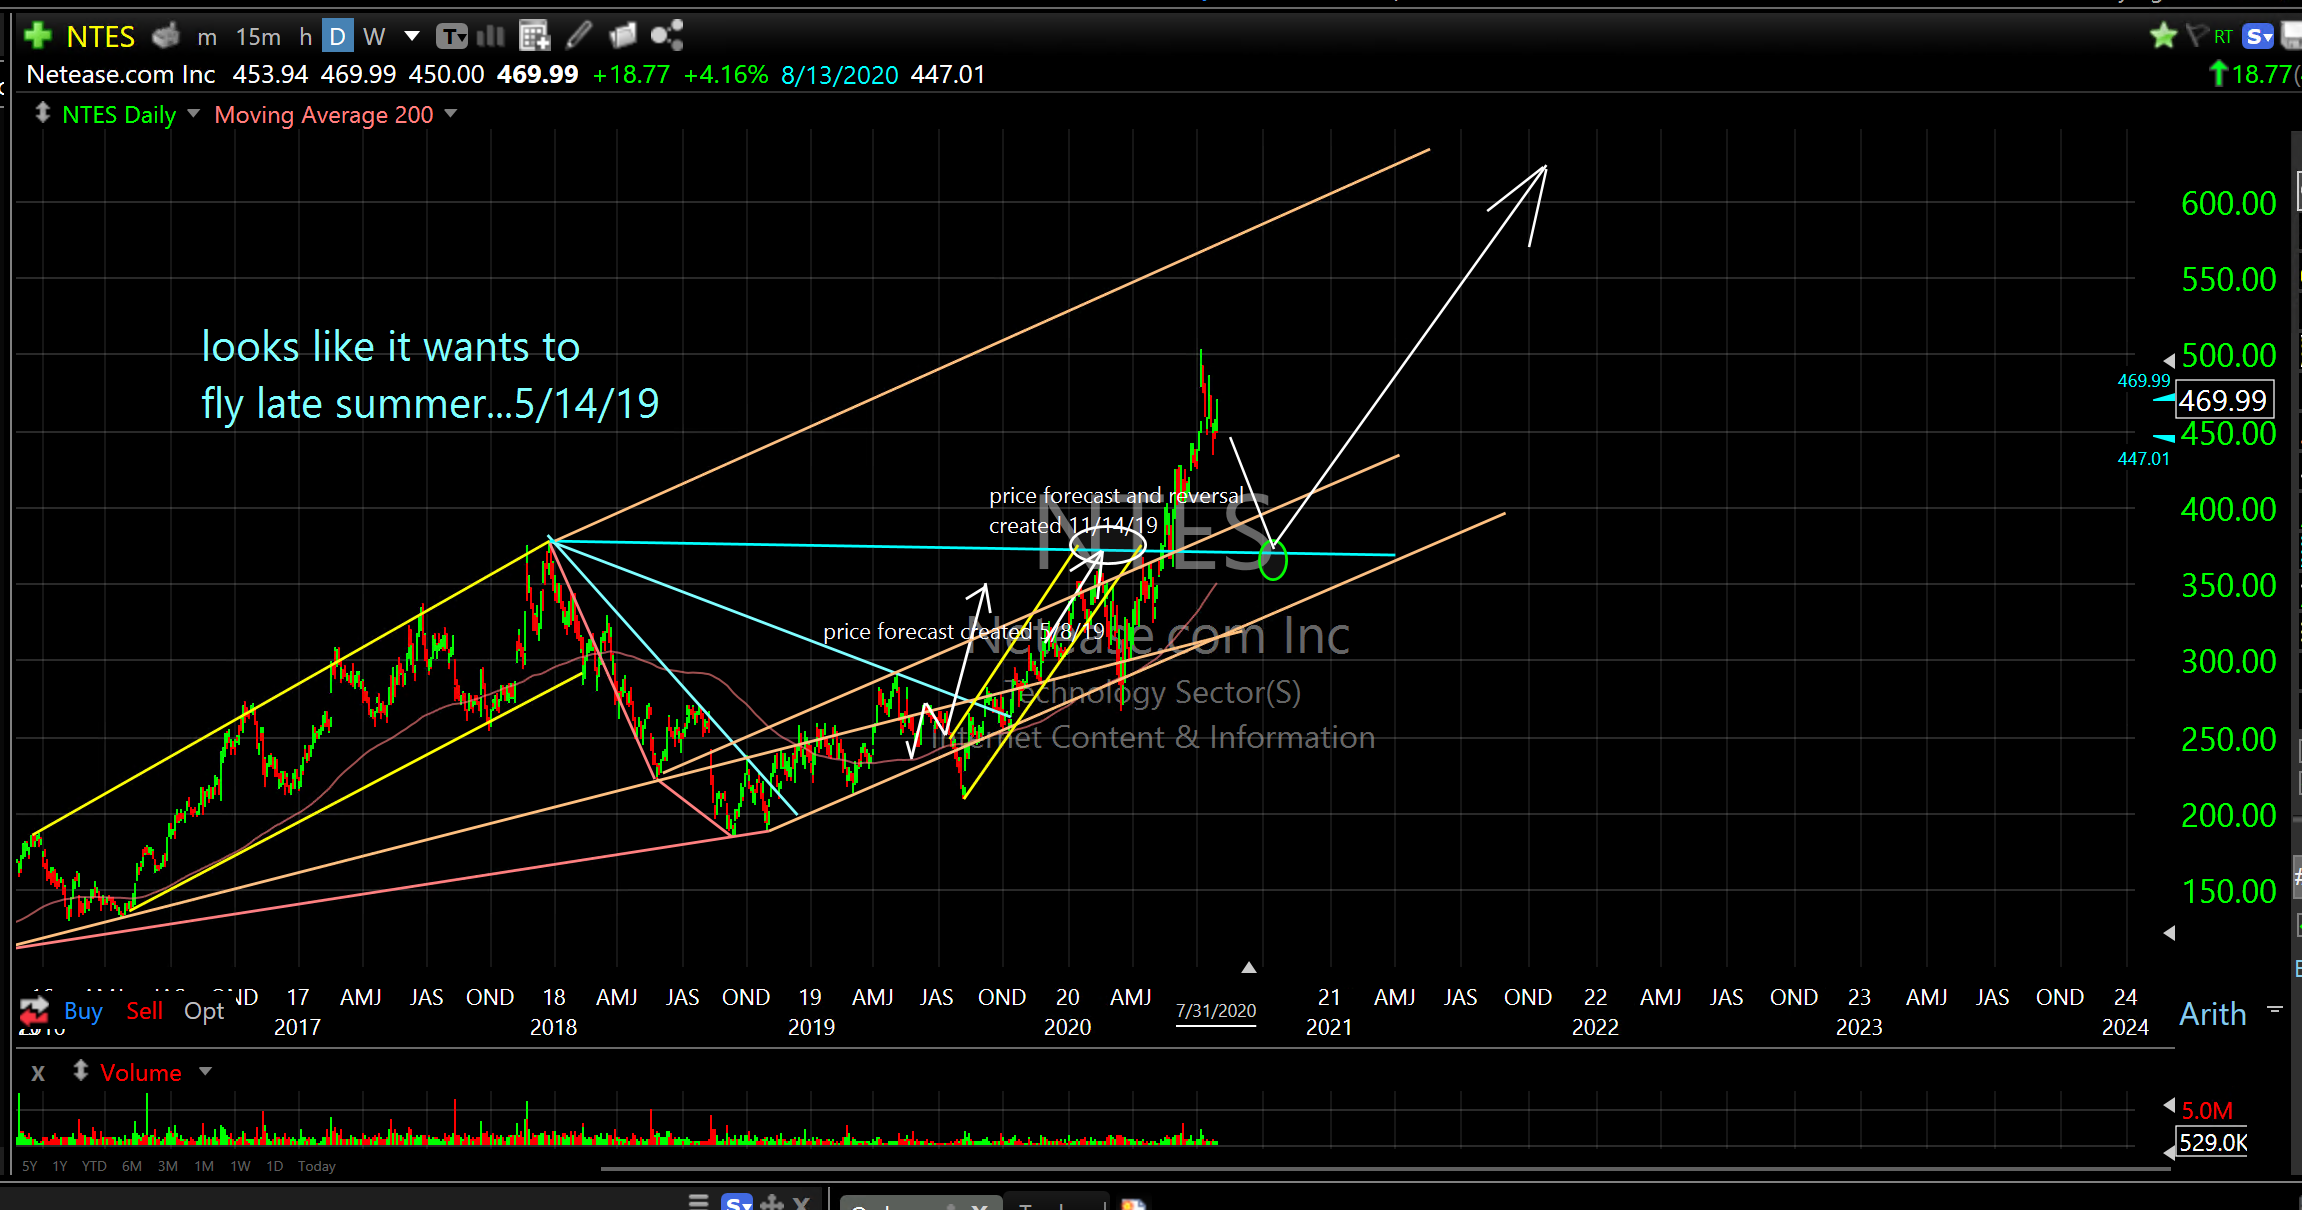Switch to Weekly timeframe W

pos(374,37)
